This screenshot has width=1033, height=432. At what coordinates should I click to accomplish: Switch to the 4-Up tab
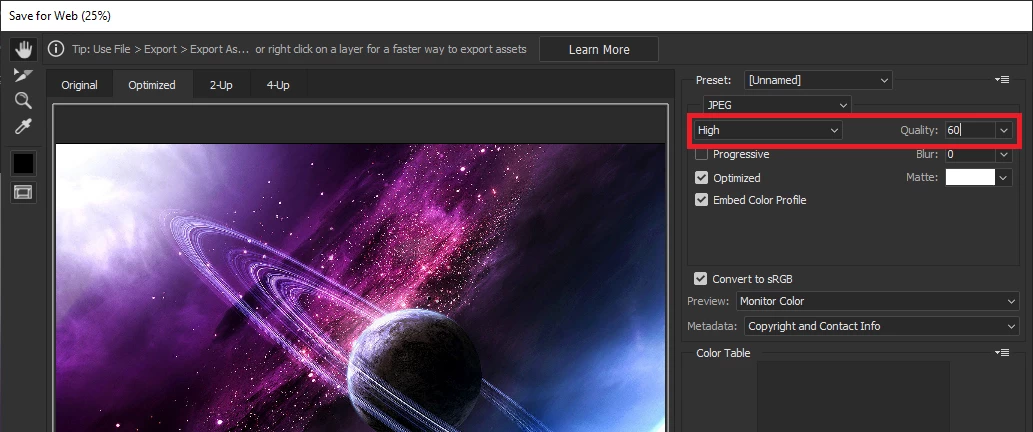[278, 85]
